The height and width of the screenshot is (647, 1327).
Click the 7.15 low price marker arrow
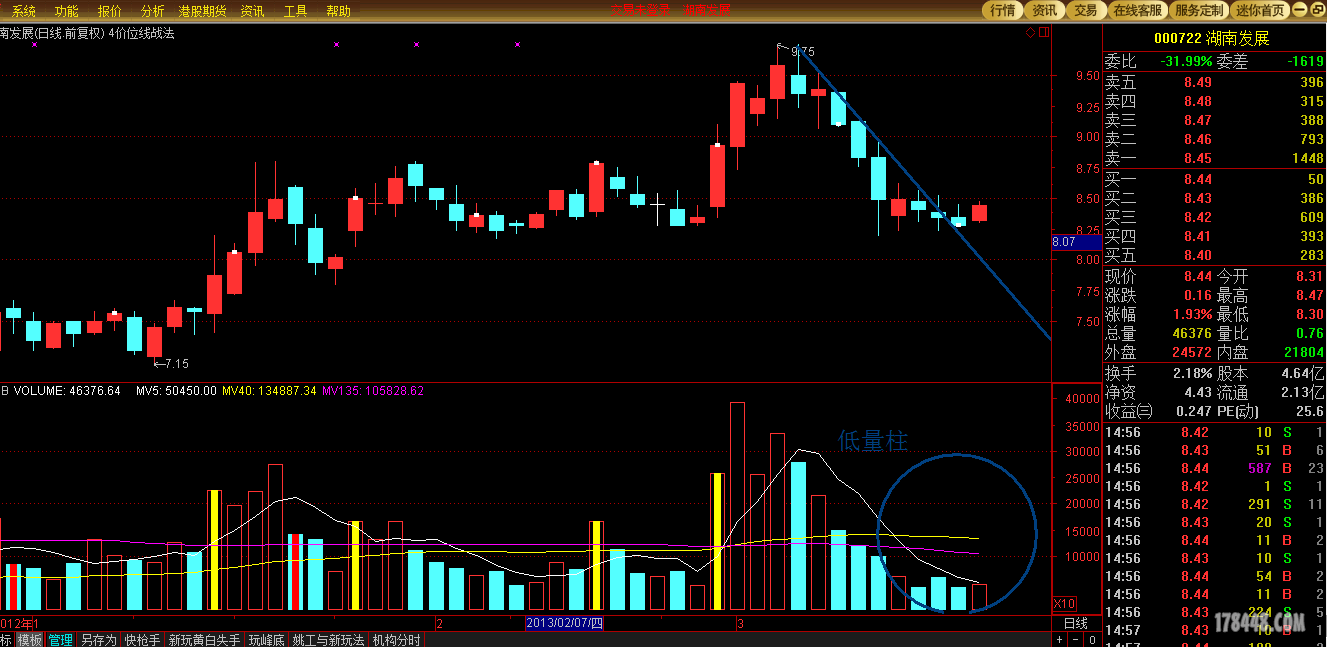click(x=159, y=362)
